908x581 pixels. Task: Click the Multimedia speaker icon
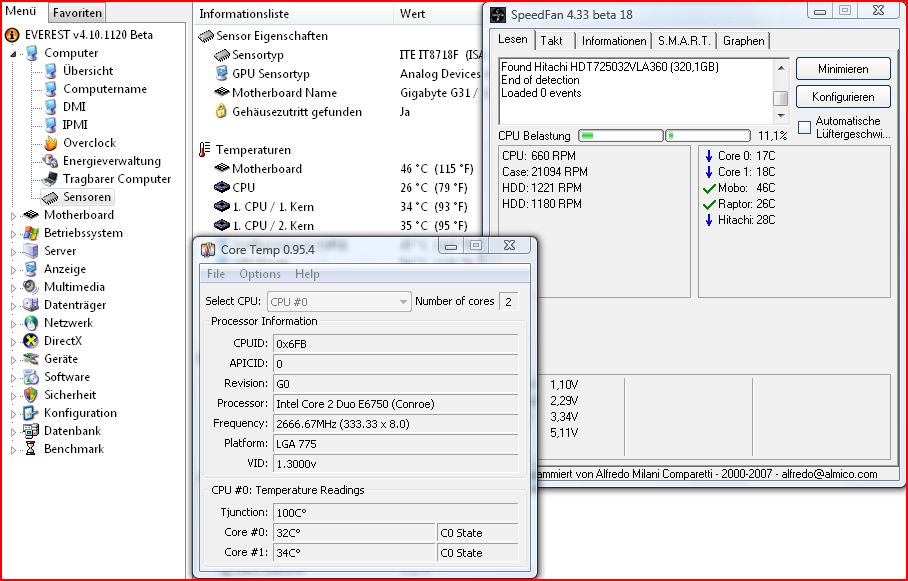[x=31, y=287]
